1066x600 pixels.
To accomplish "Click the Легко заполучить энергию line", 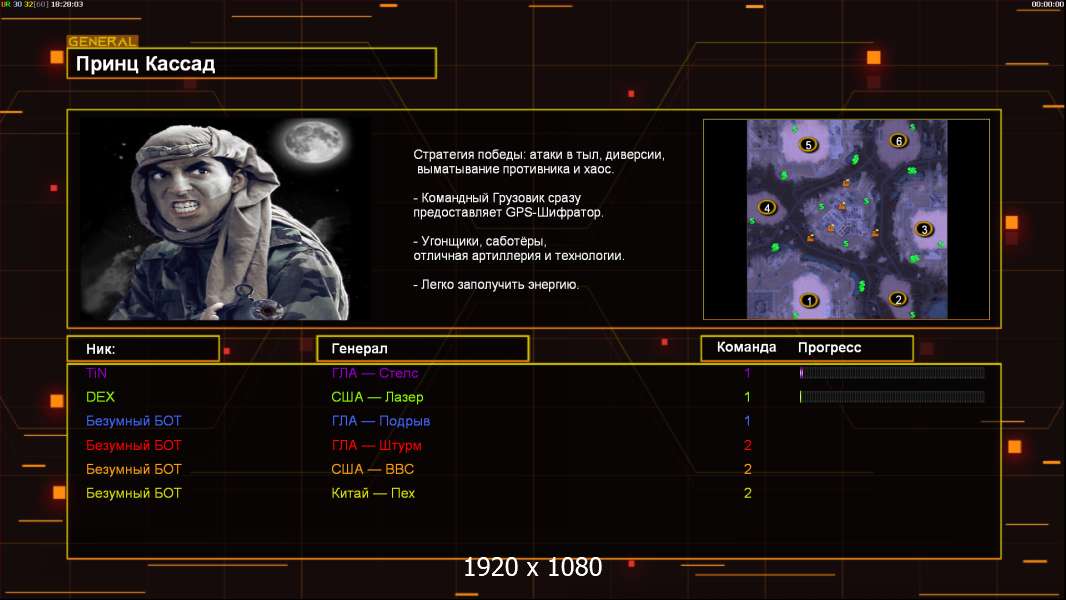I will coord(496,285).
